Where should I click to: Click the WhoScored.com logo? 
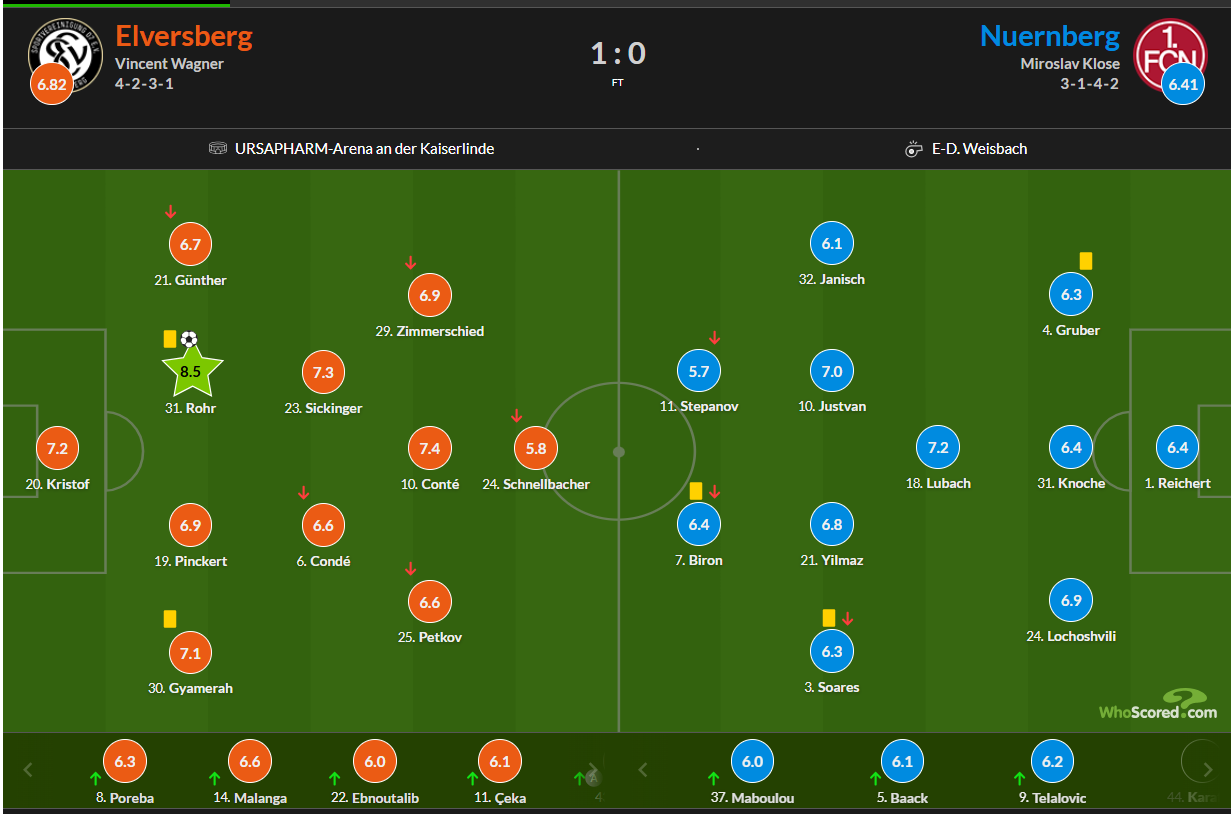pos(1158,705)
